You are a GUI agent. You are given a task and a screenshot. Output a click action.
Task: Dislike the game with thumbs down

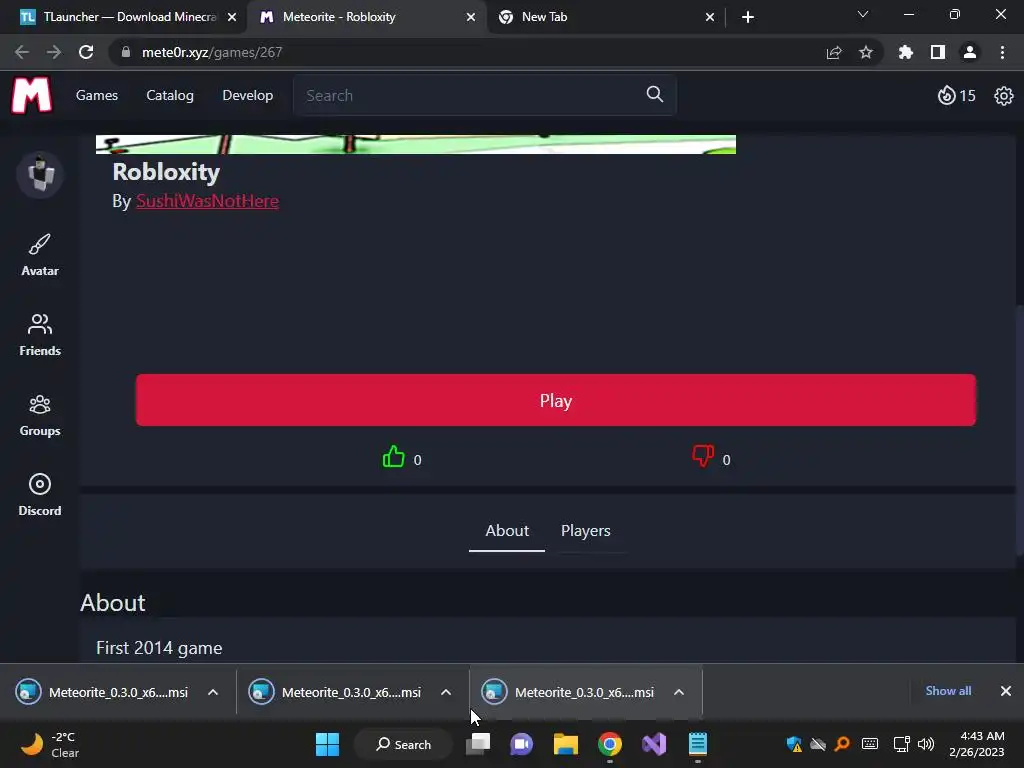(703, 455)
